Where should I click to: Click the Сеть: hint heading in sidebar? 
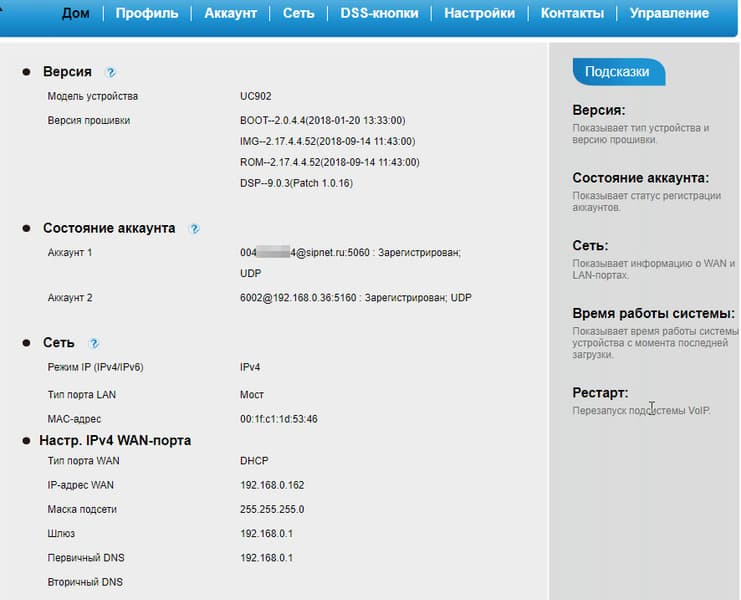pos(590,246)
